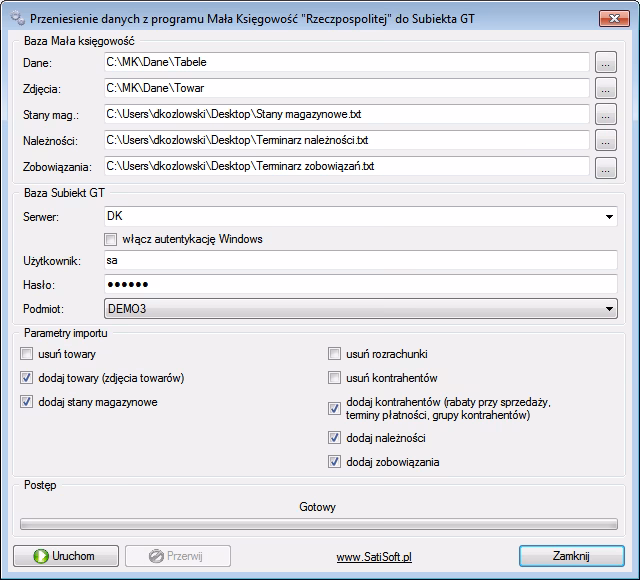
Task: Click the Postęp progress bar
Action: coord(319,523)
